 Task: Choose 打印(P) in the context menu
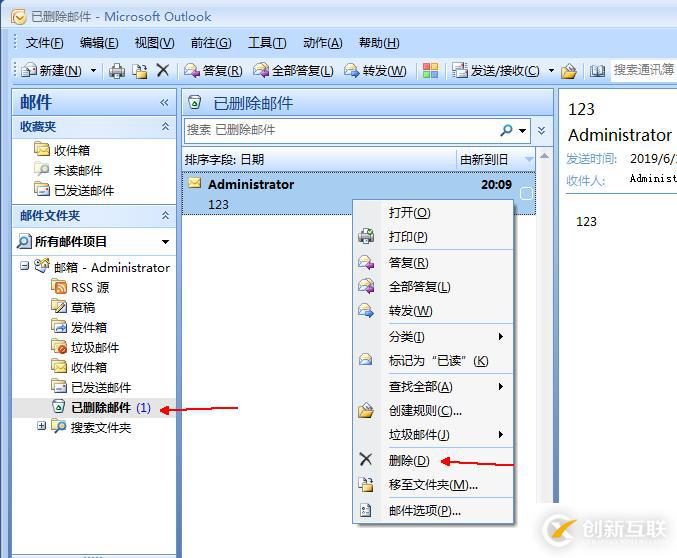[433, 237]
